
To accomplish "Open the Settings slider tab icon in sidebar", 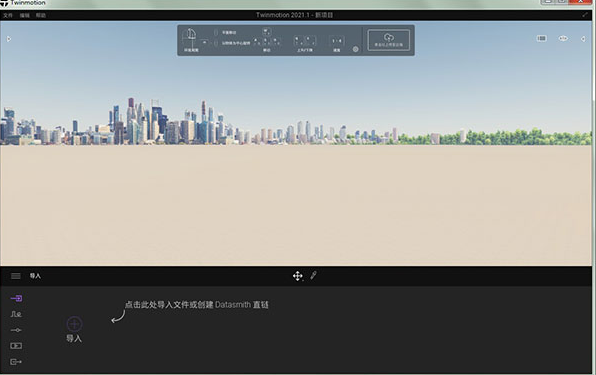I will pyautogui.click(x=16, y=330).
